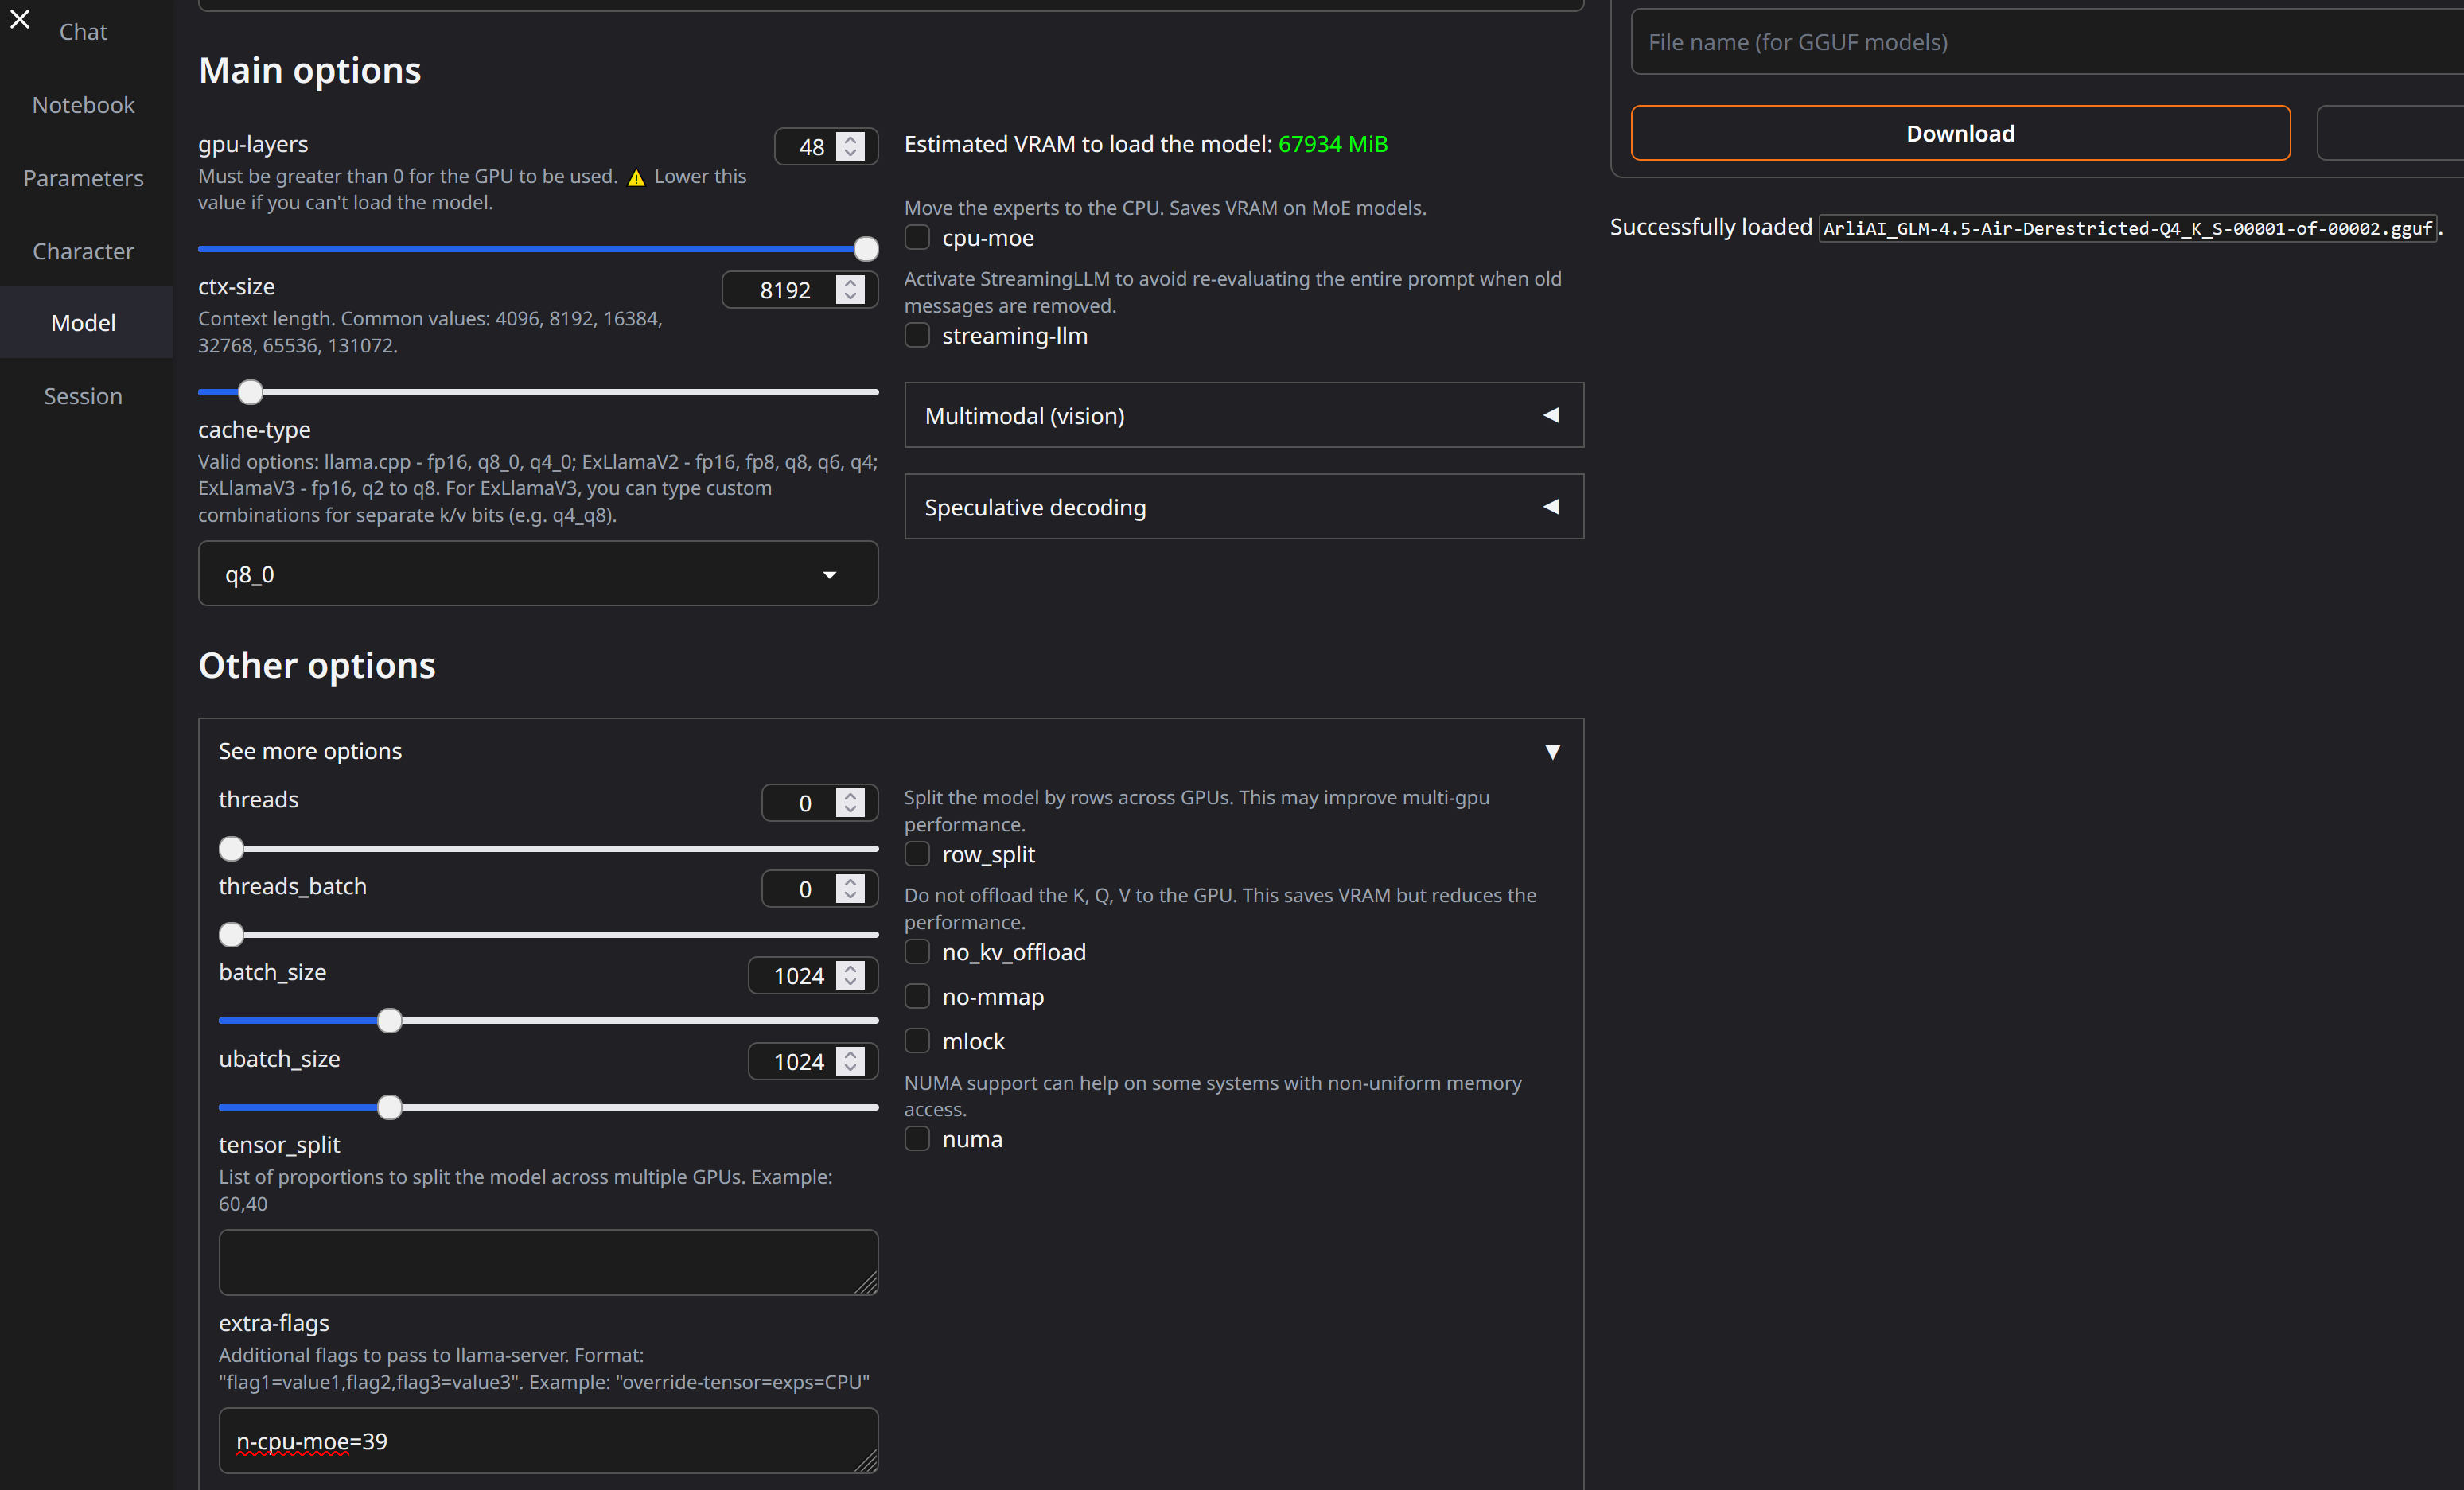Close the sidebar with X icon
The width and height of the screenshot is (2464, 1490).
coord(20,19)
